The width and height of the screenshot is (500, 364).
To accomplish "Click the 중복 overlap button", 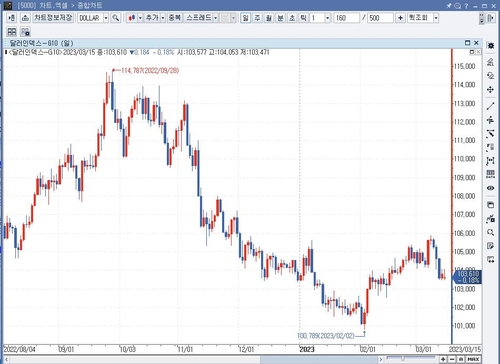I will pos(175,18).
